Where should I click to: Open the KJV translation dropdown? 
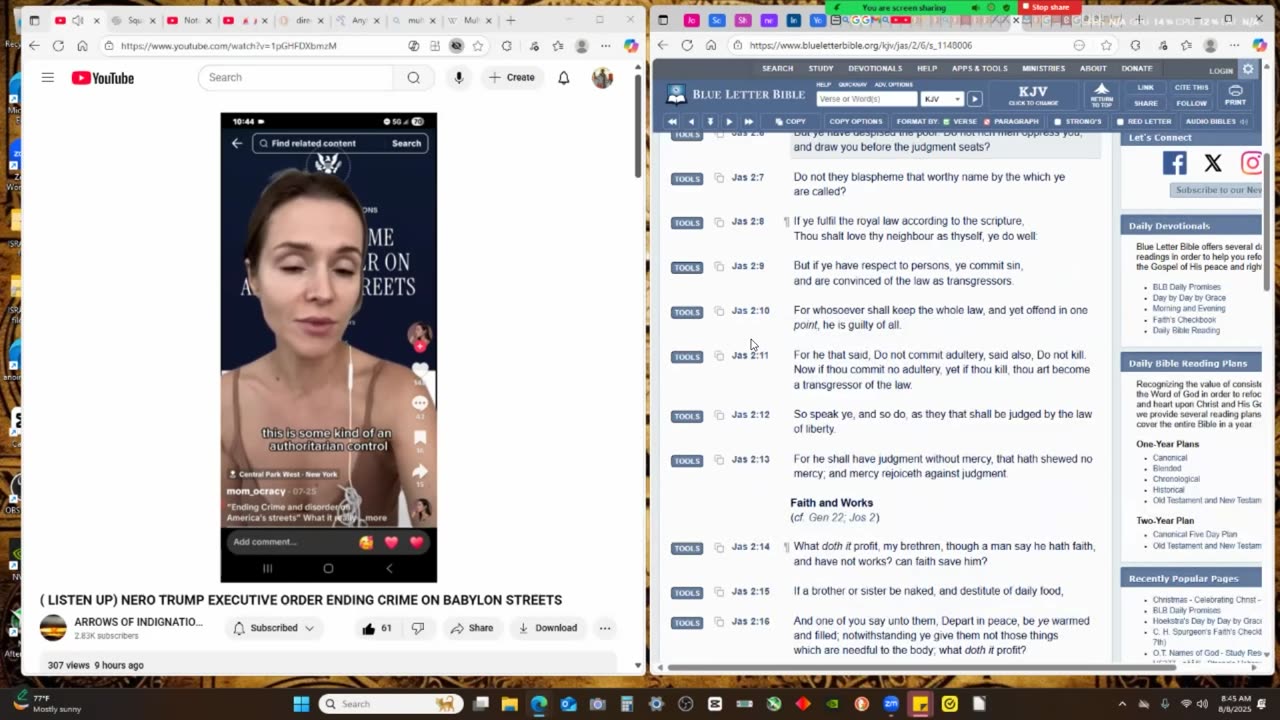942,99
